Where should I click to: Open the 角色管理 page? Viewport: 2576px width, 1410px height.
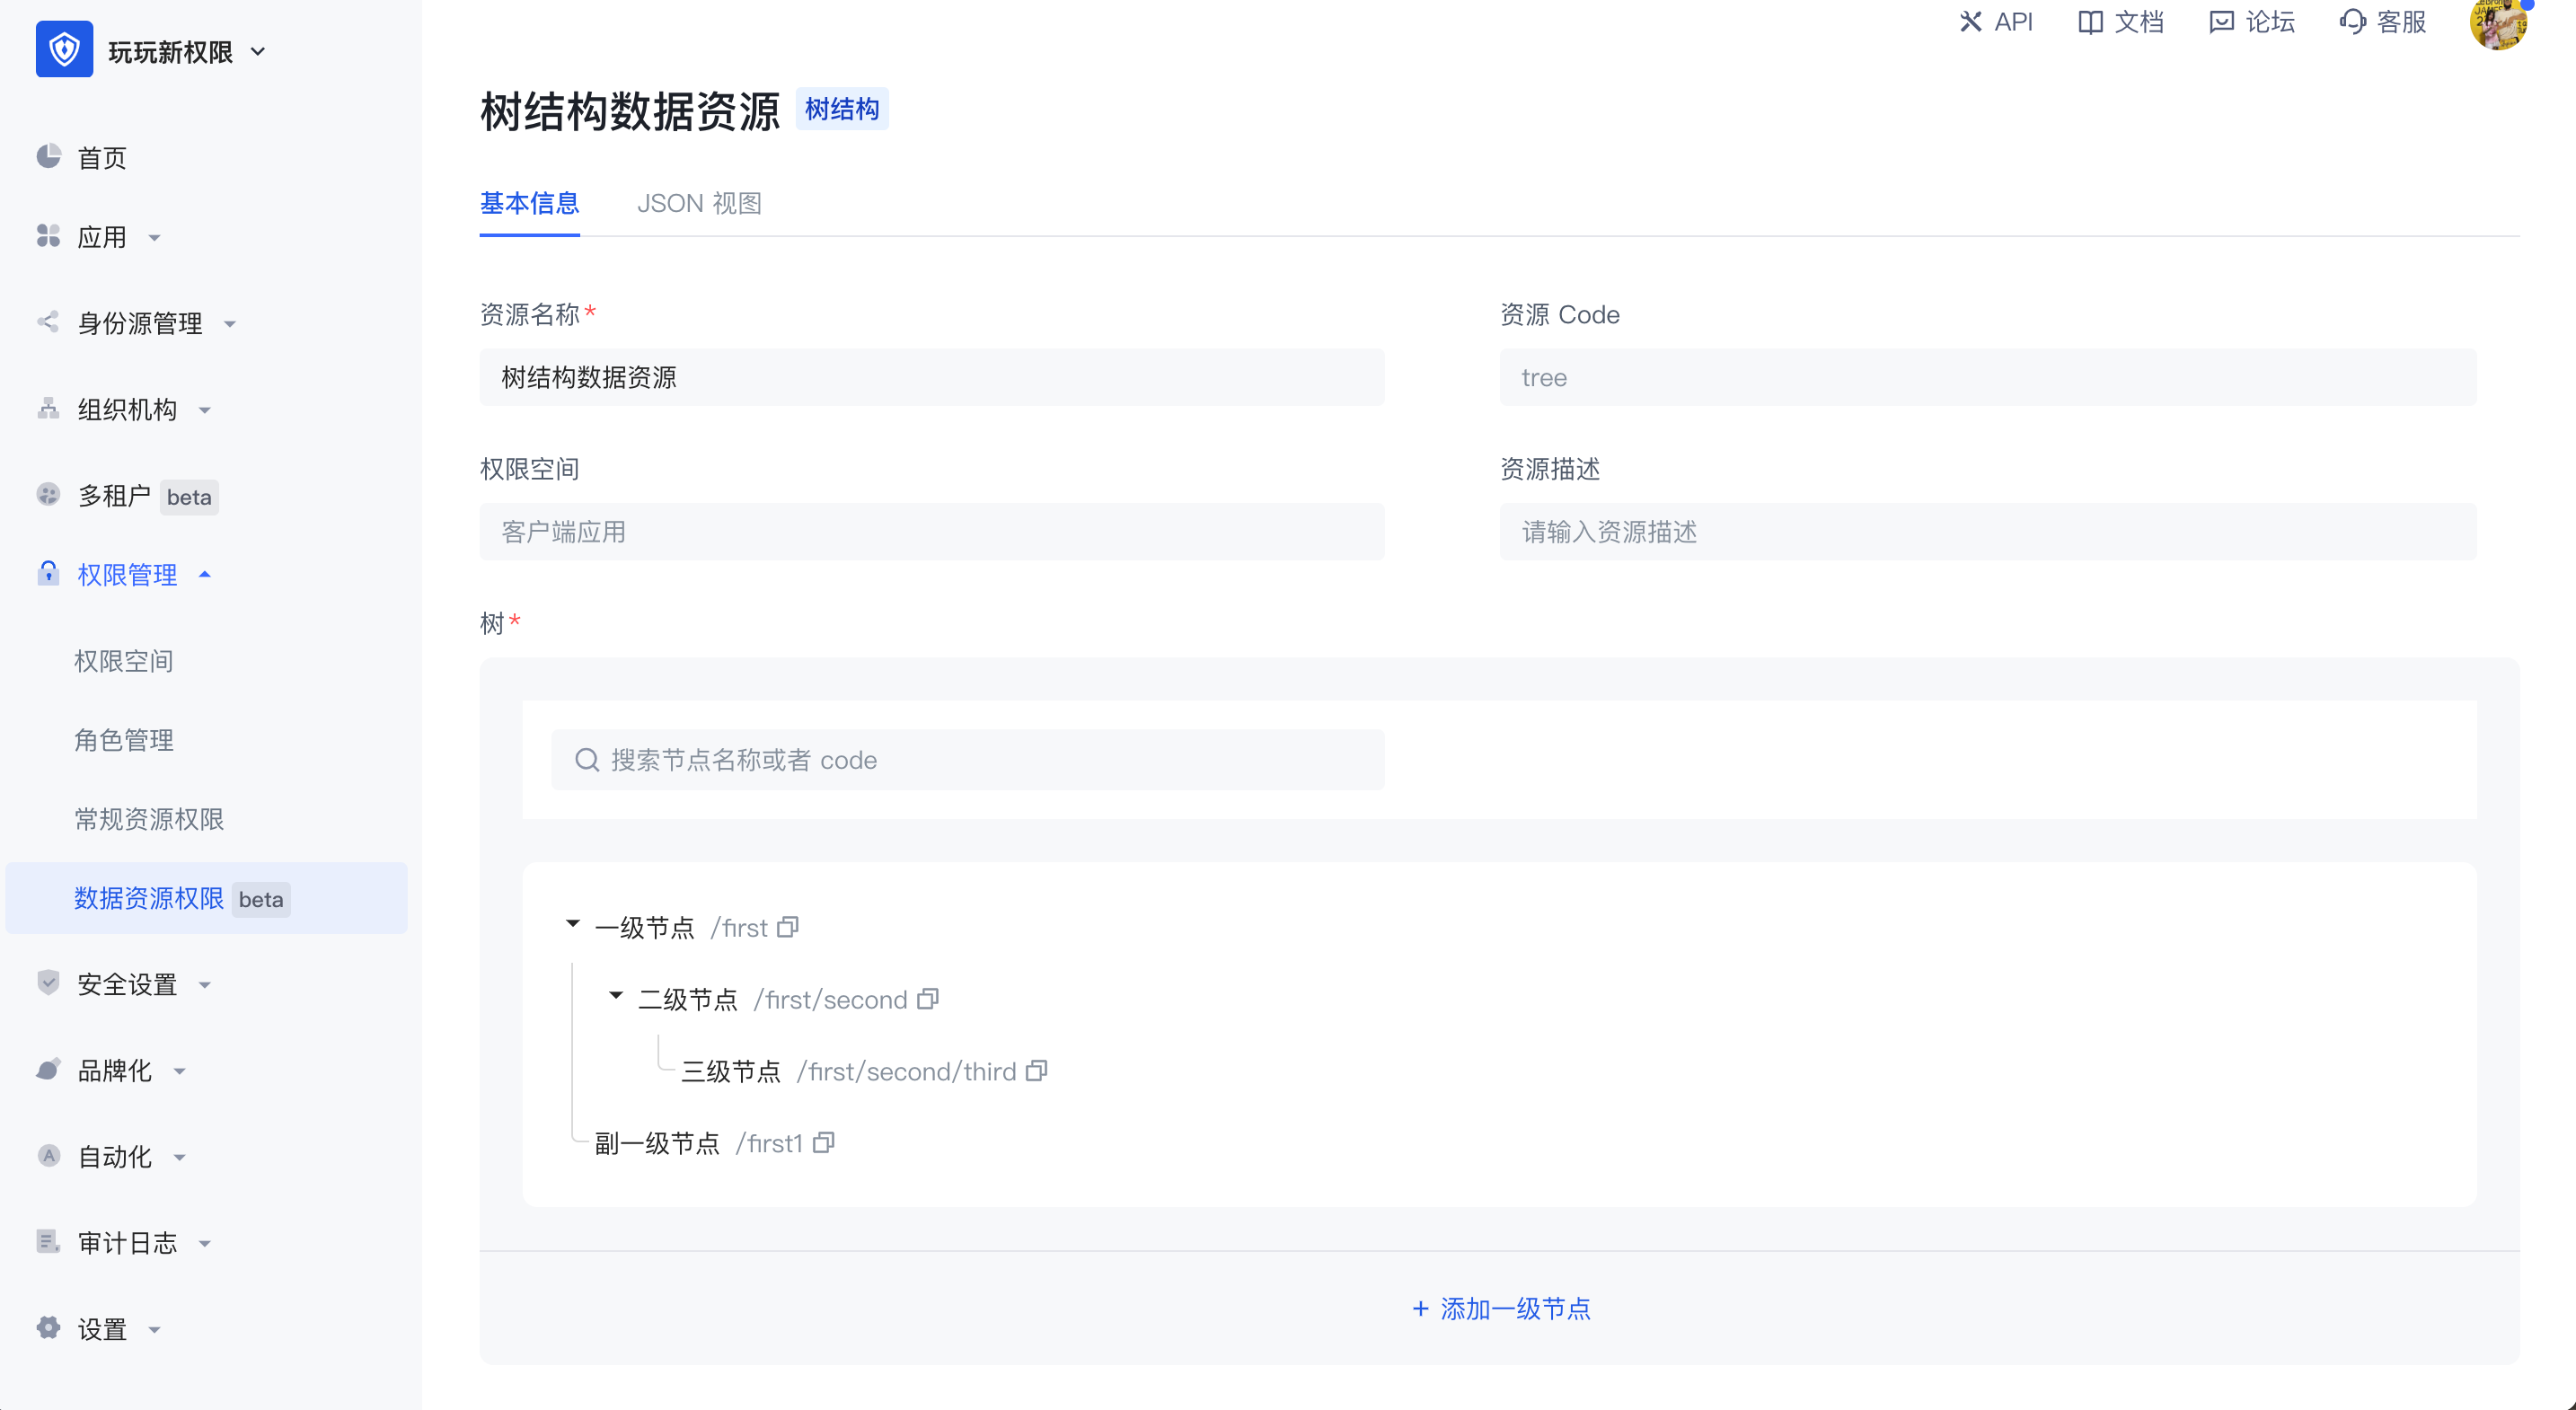(123, 740)
